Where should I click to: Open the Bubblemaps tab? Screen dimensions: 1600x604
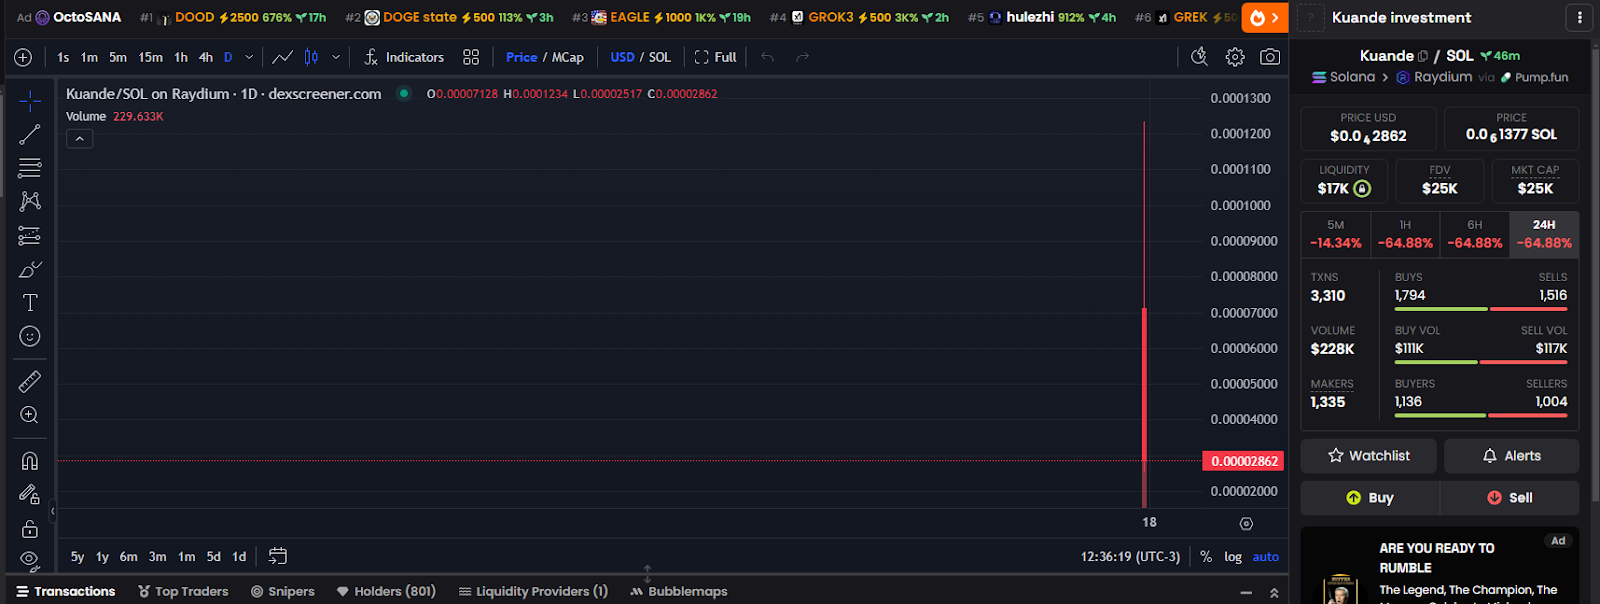coord(679,592)
